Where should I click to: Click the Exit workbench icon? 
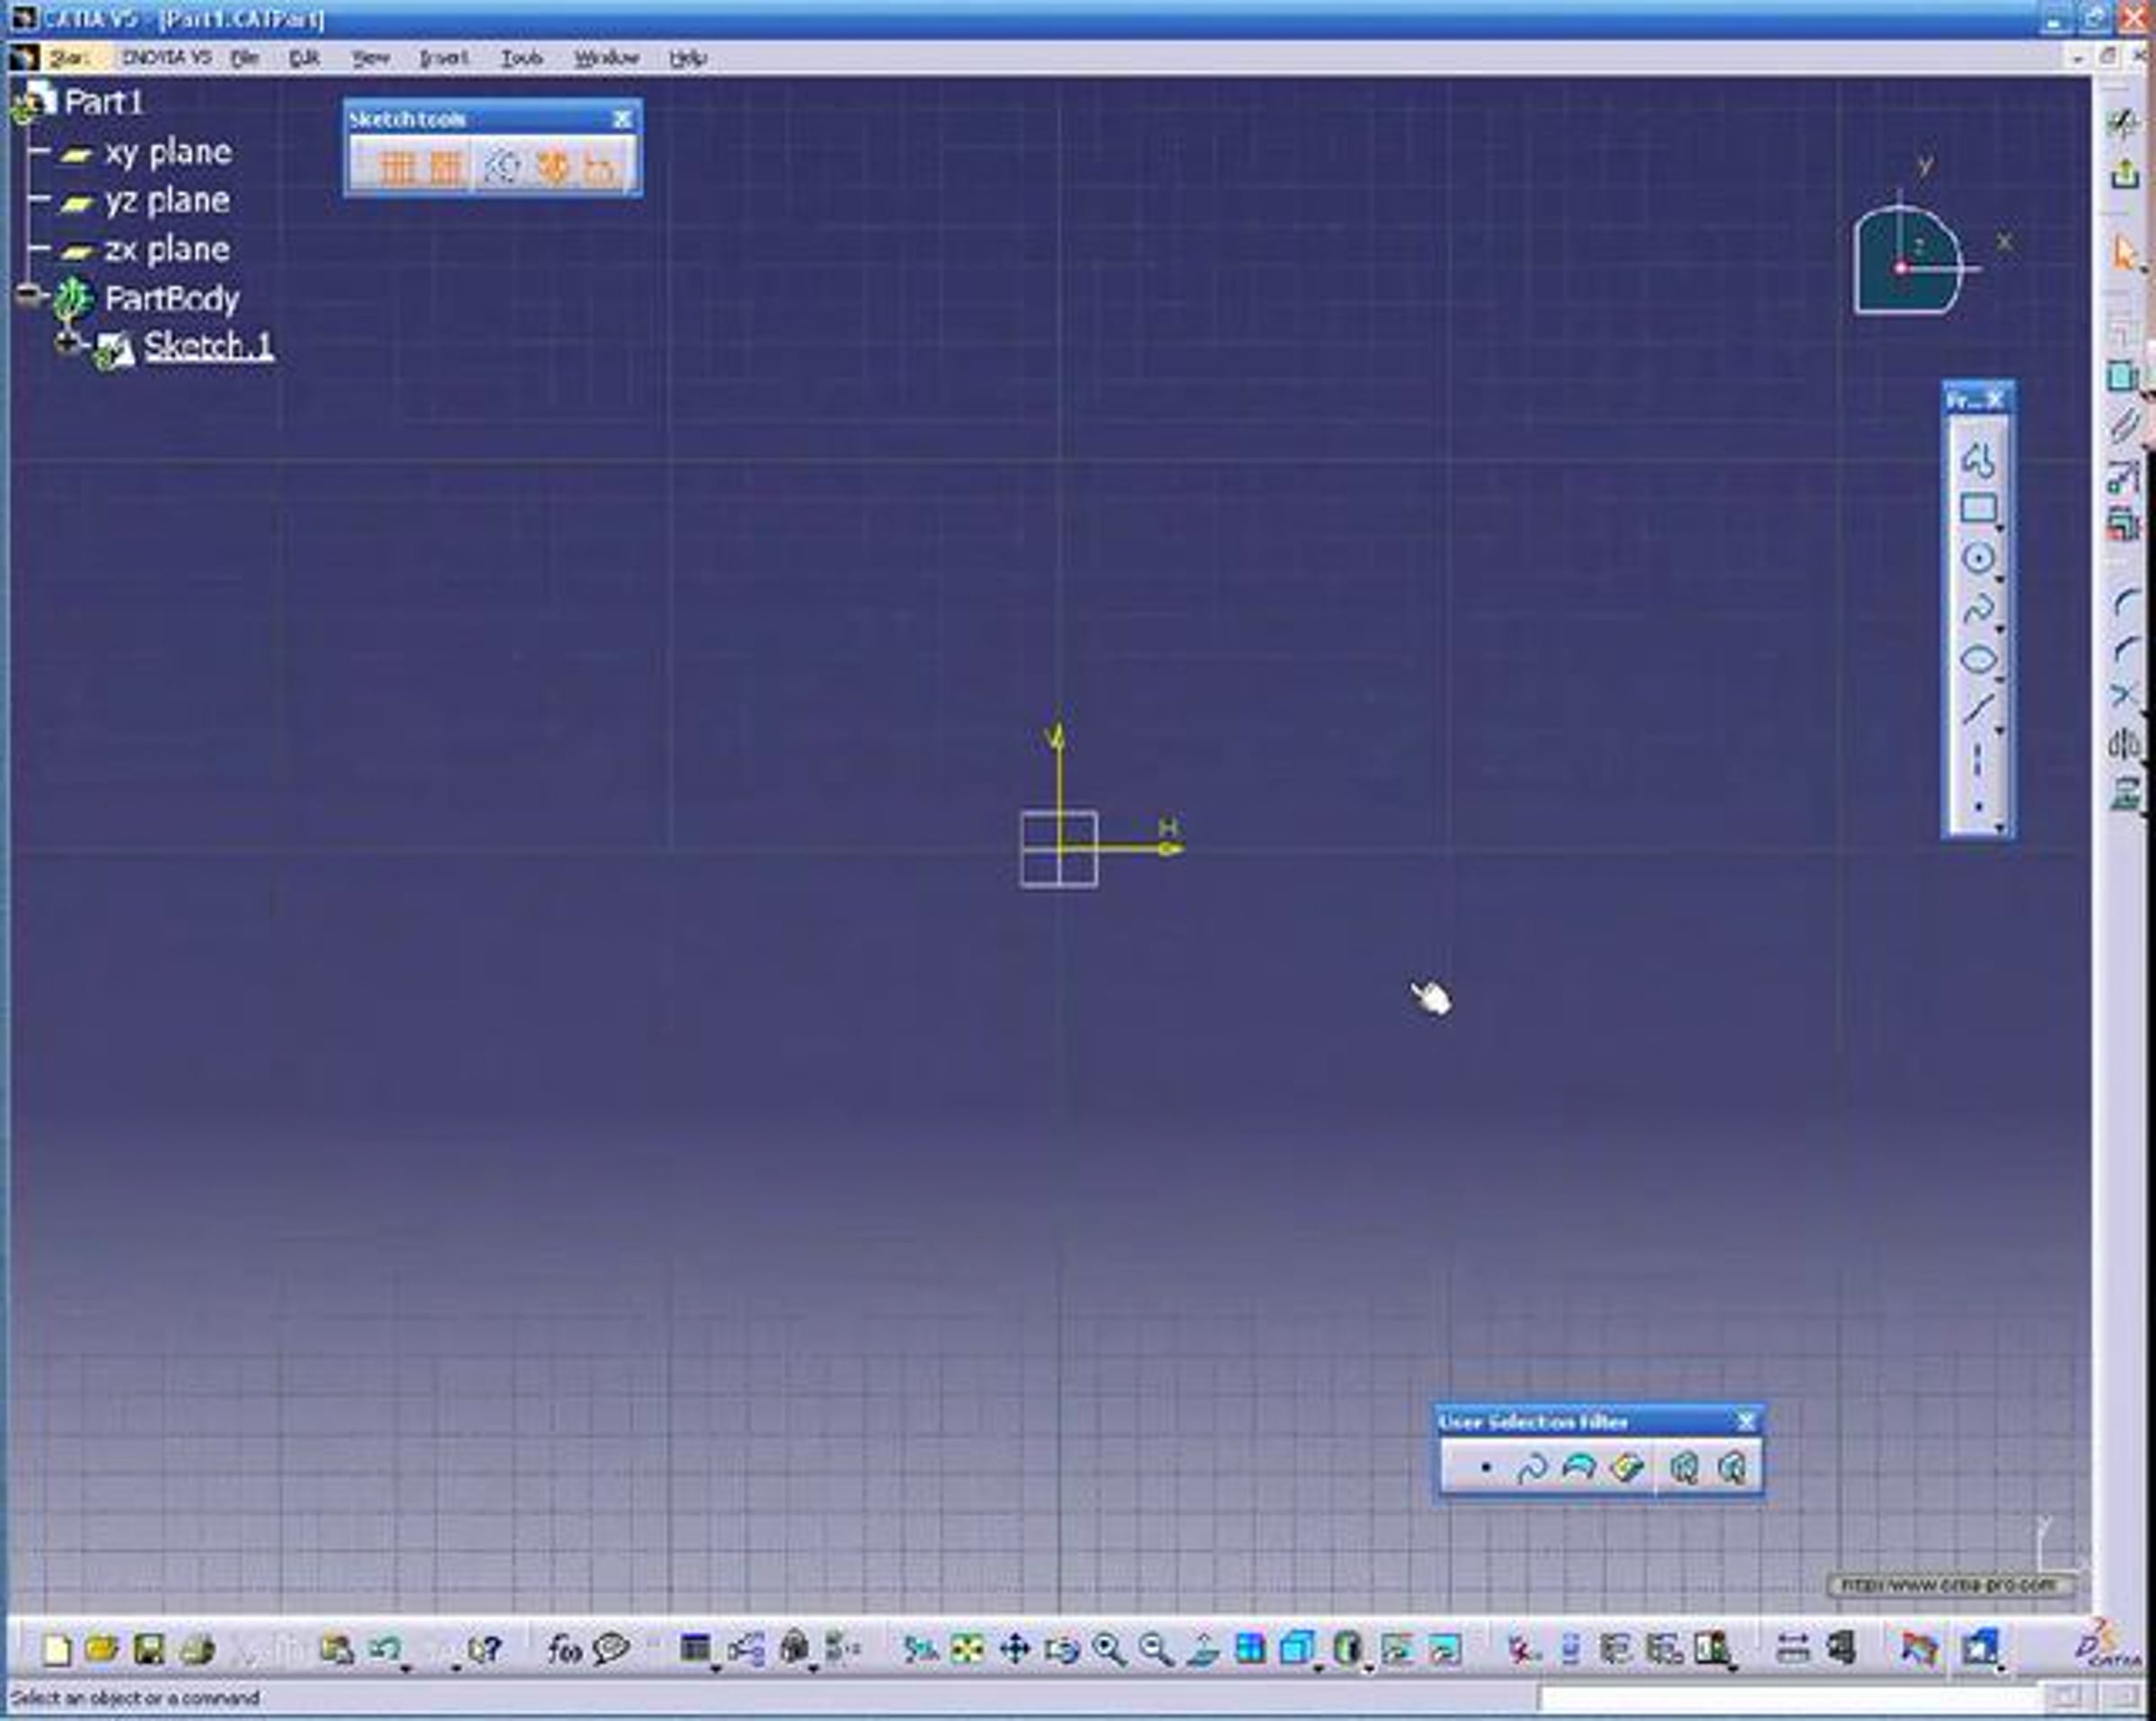[2124, 174]
